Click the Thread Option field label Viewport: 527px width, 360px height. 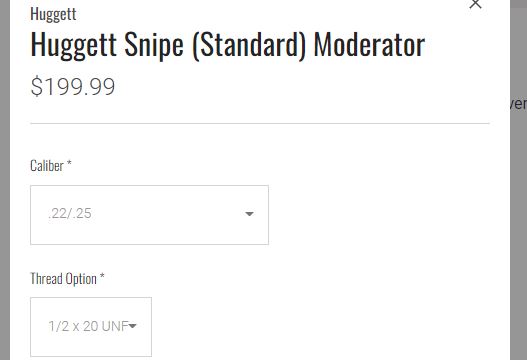point(64,279)
